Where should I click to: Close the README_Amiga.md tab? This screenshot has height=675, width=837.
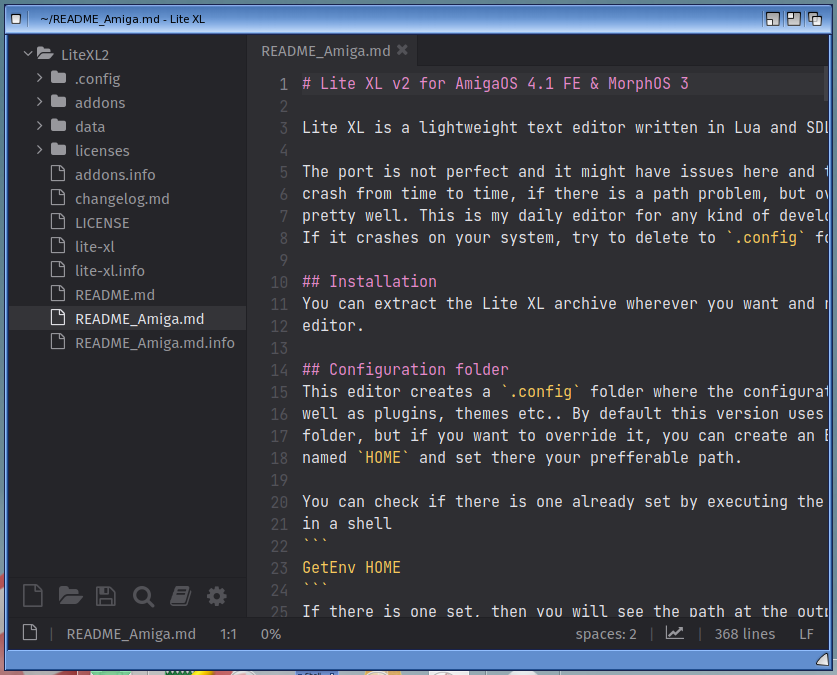402,50
